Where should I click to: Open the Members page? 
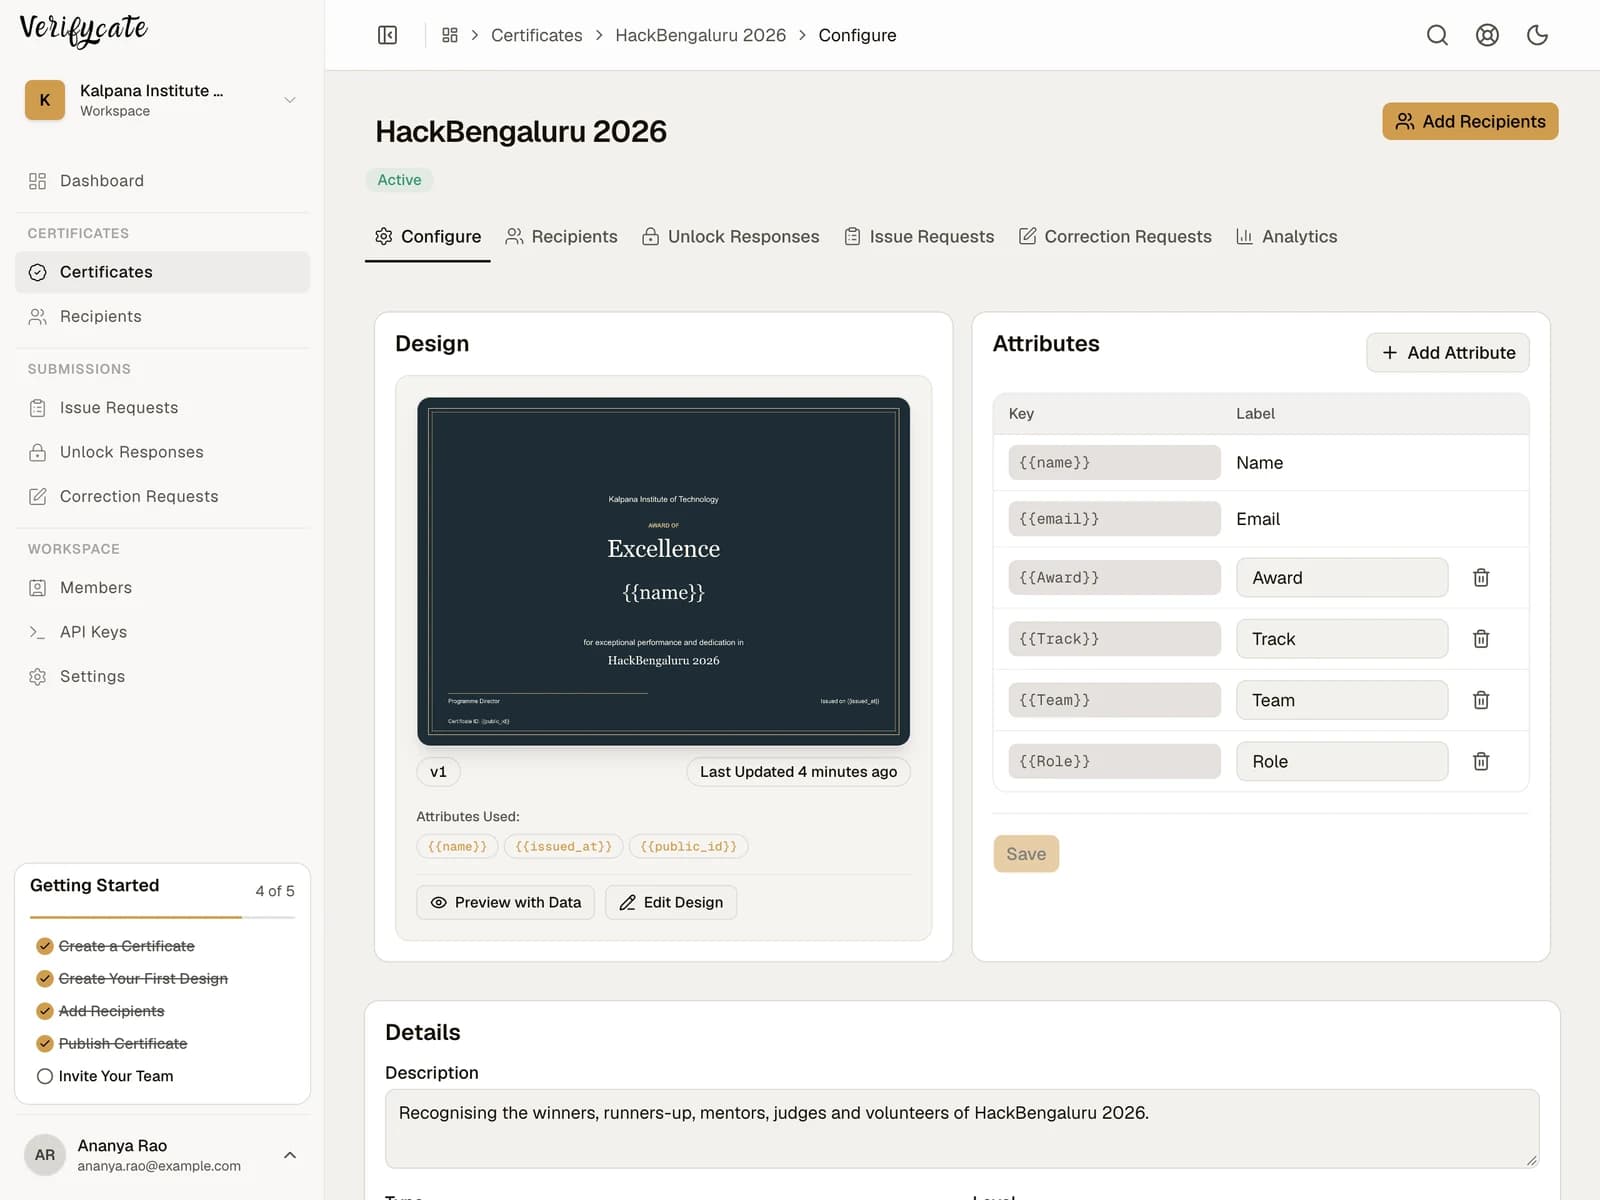tap(162, 588)
